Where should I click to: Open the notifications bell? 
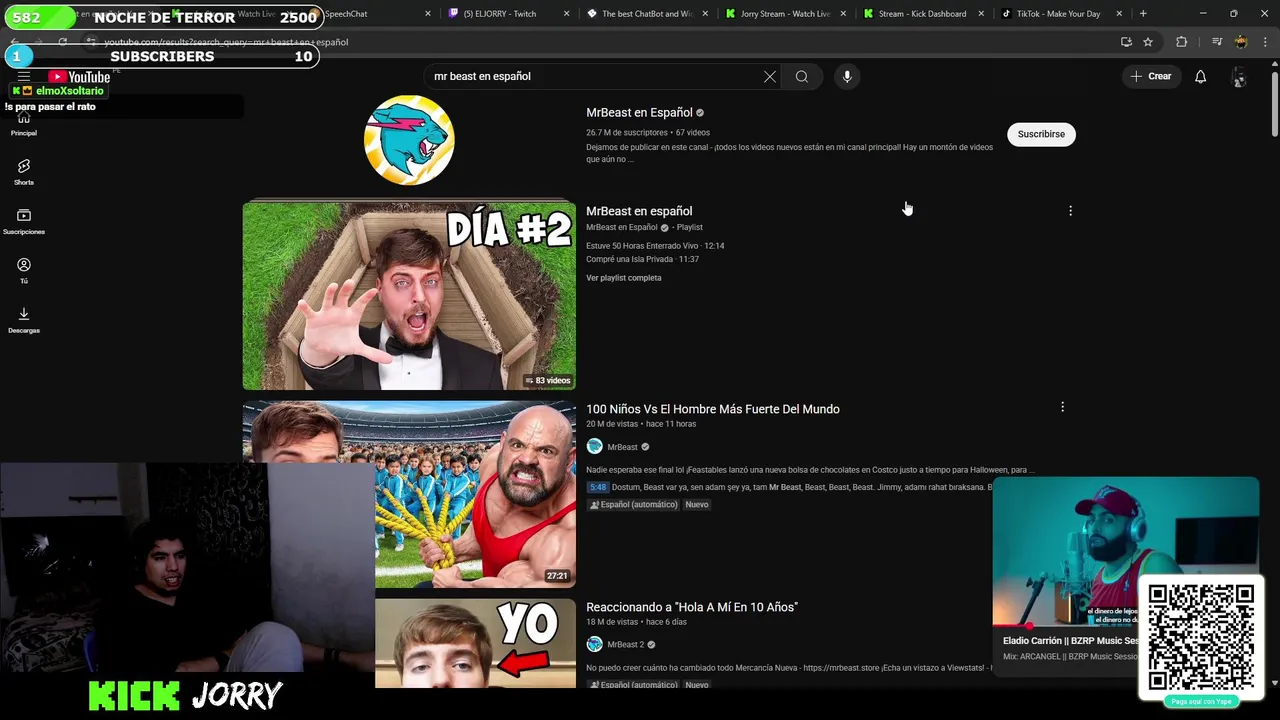tap(1201, 77)
